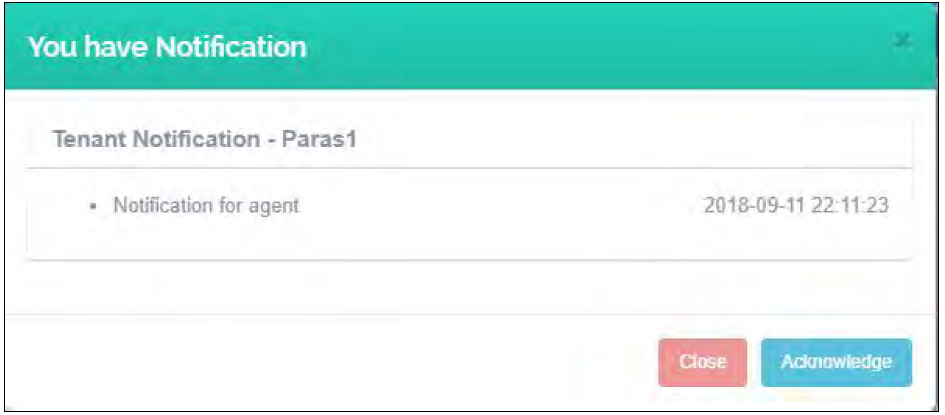945x415 pixels.
Task: Click the 2018-09-11 22:11:23 timestamp
Action: pos(796,206)
